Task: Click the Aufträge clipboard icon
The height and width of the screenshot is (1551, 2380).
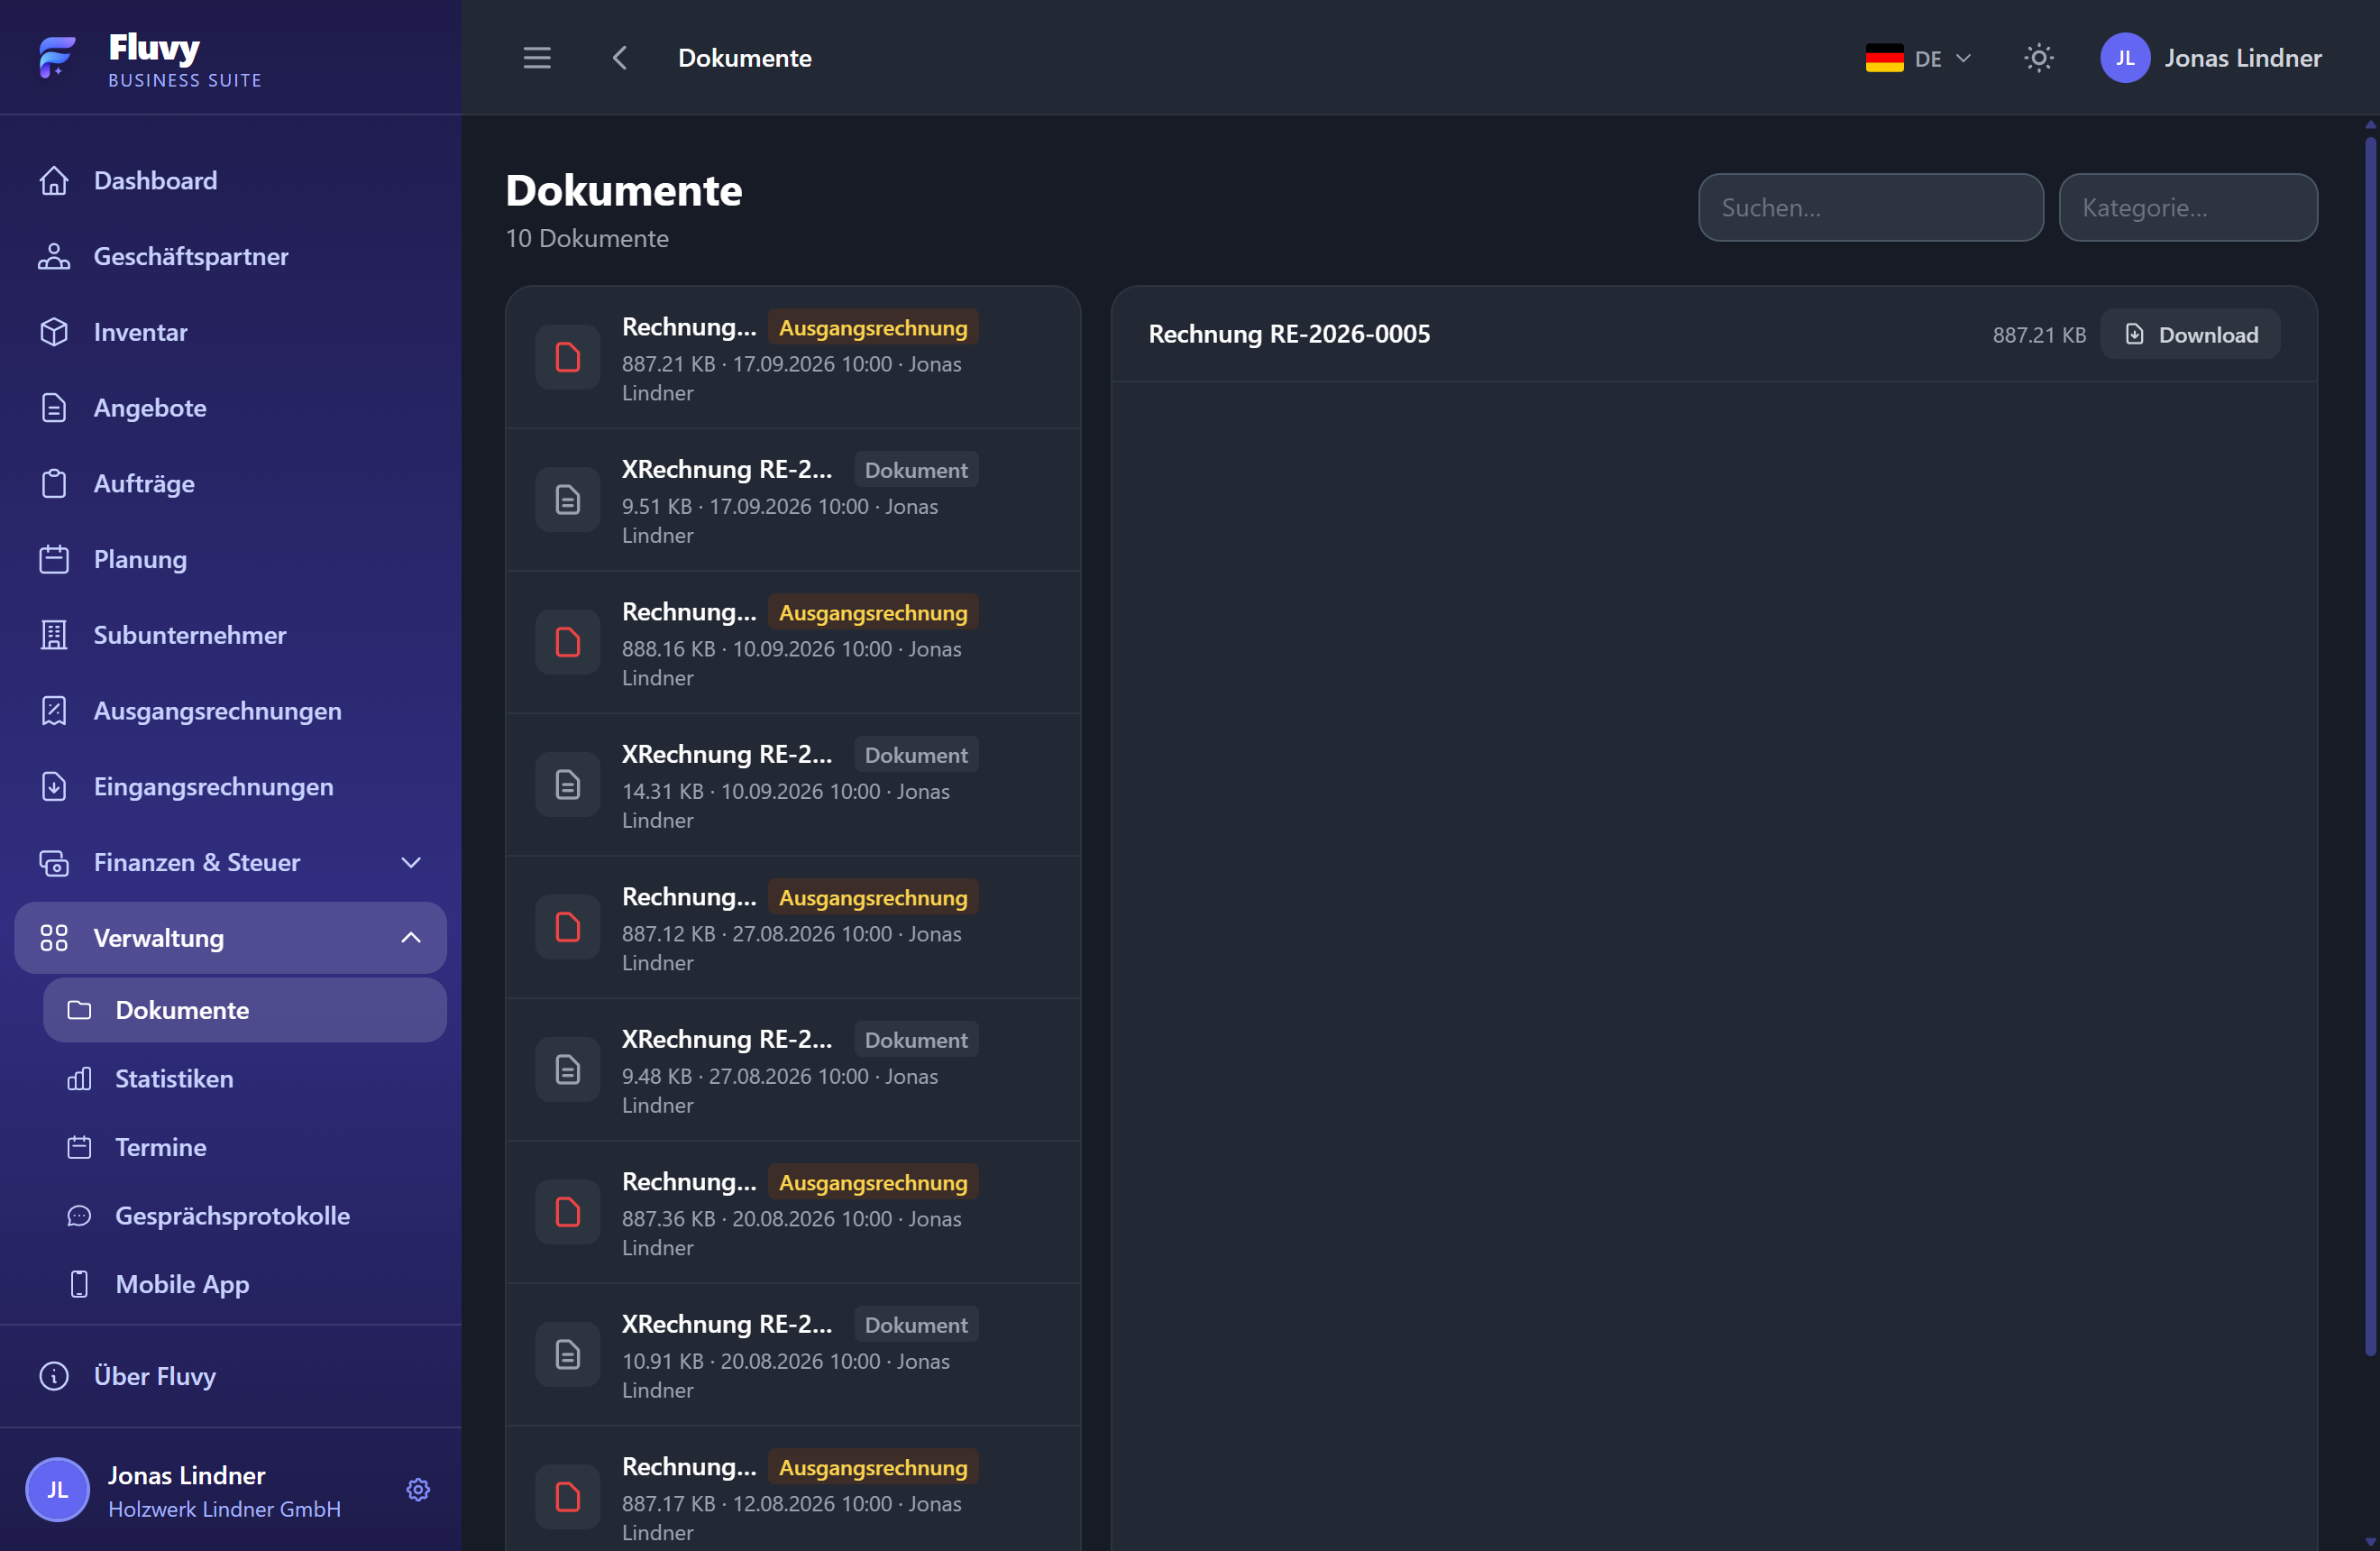Action: click(54, 484)
